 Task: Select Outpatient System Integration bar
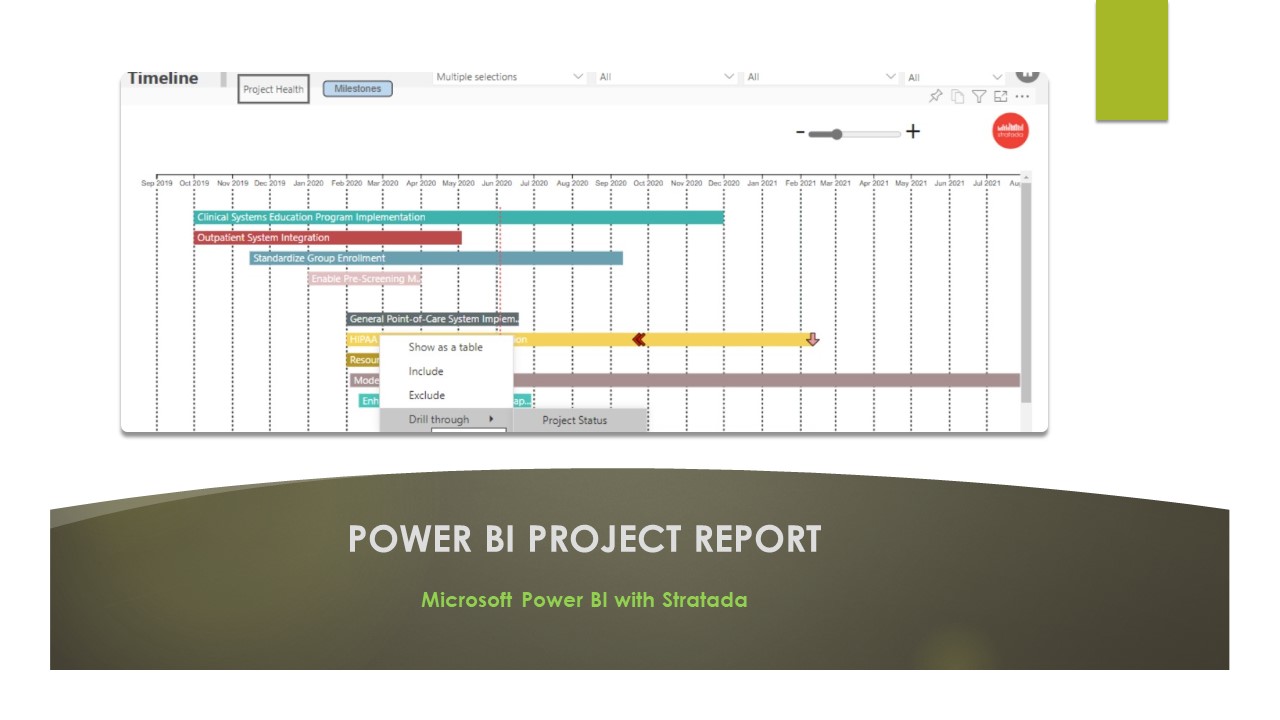click(327, 238)
